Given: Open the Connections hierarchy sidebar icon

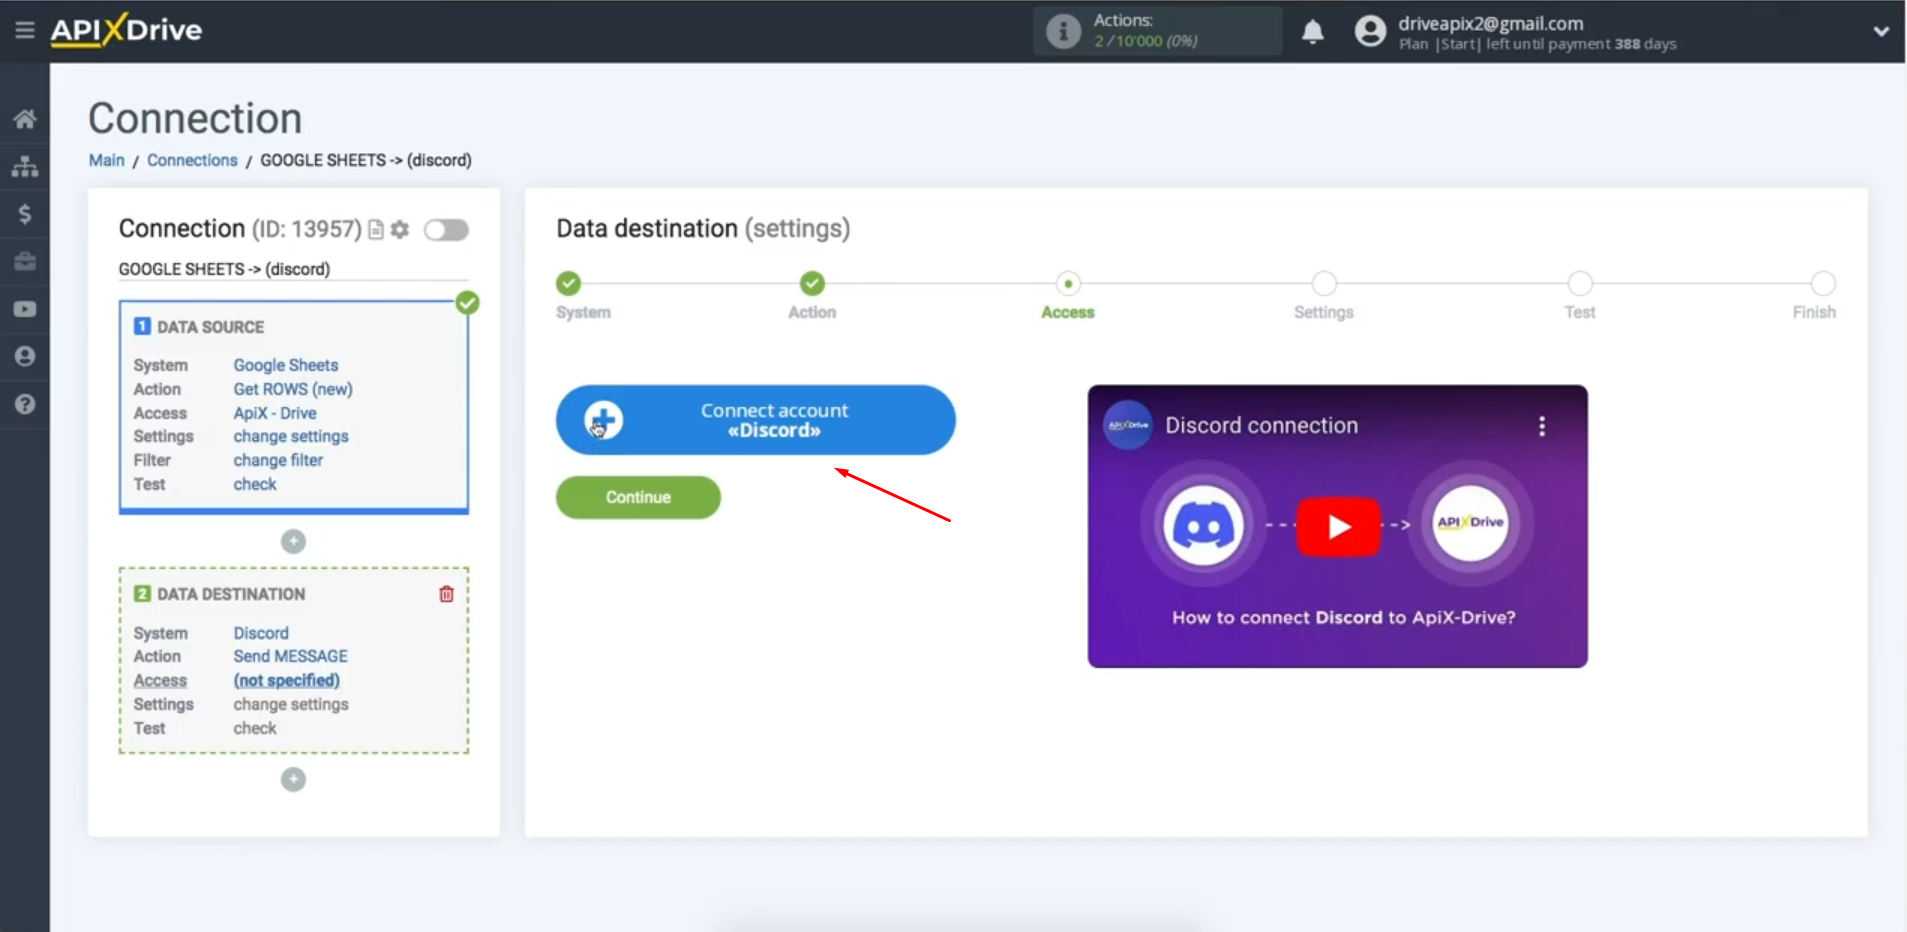Looking at the screenshot, I should 24,166.
